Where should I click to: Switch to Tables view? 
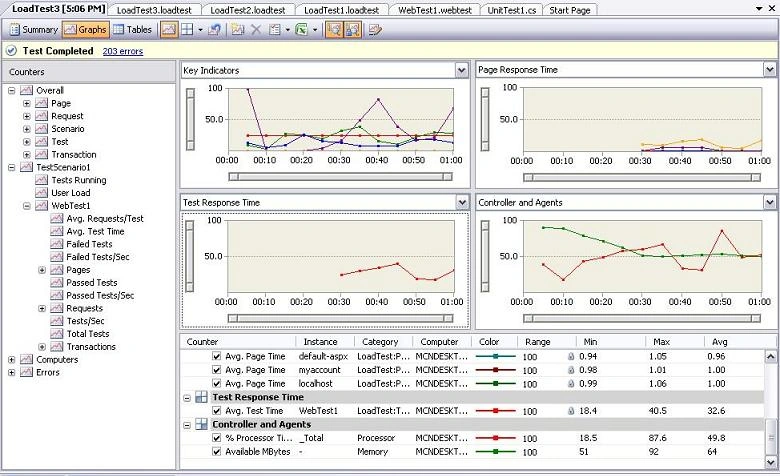click(x=132, y=30)
